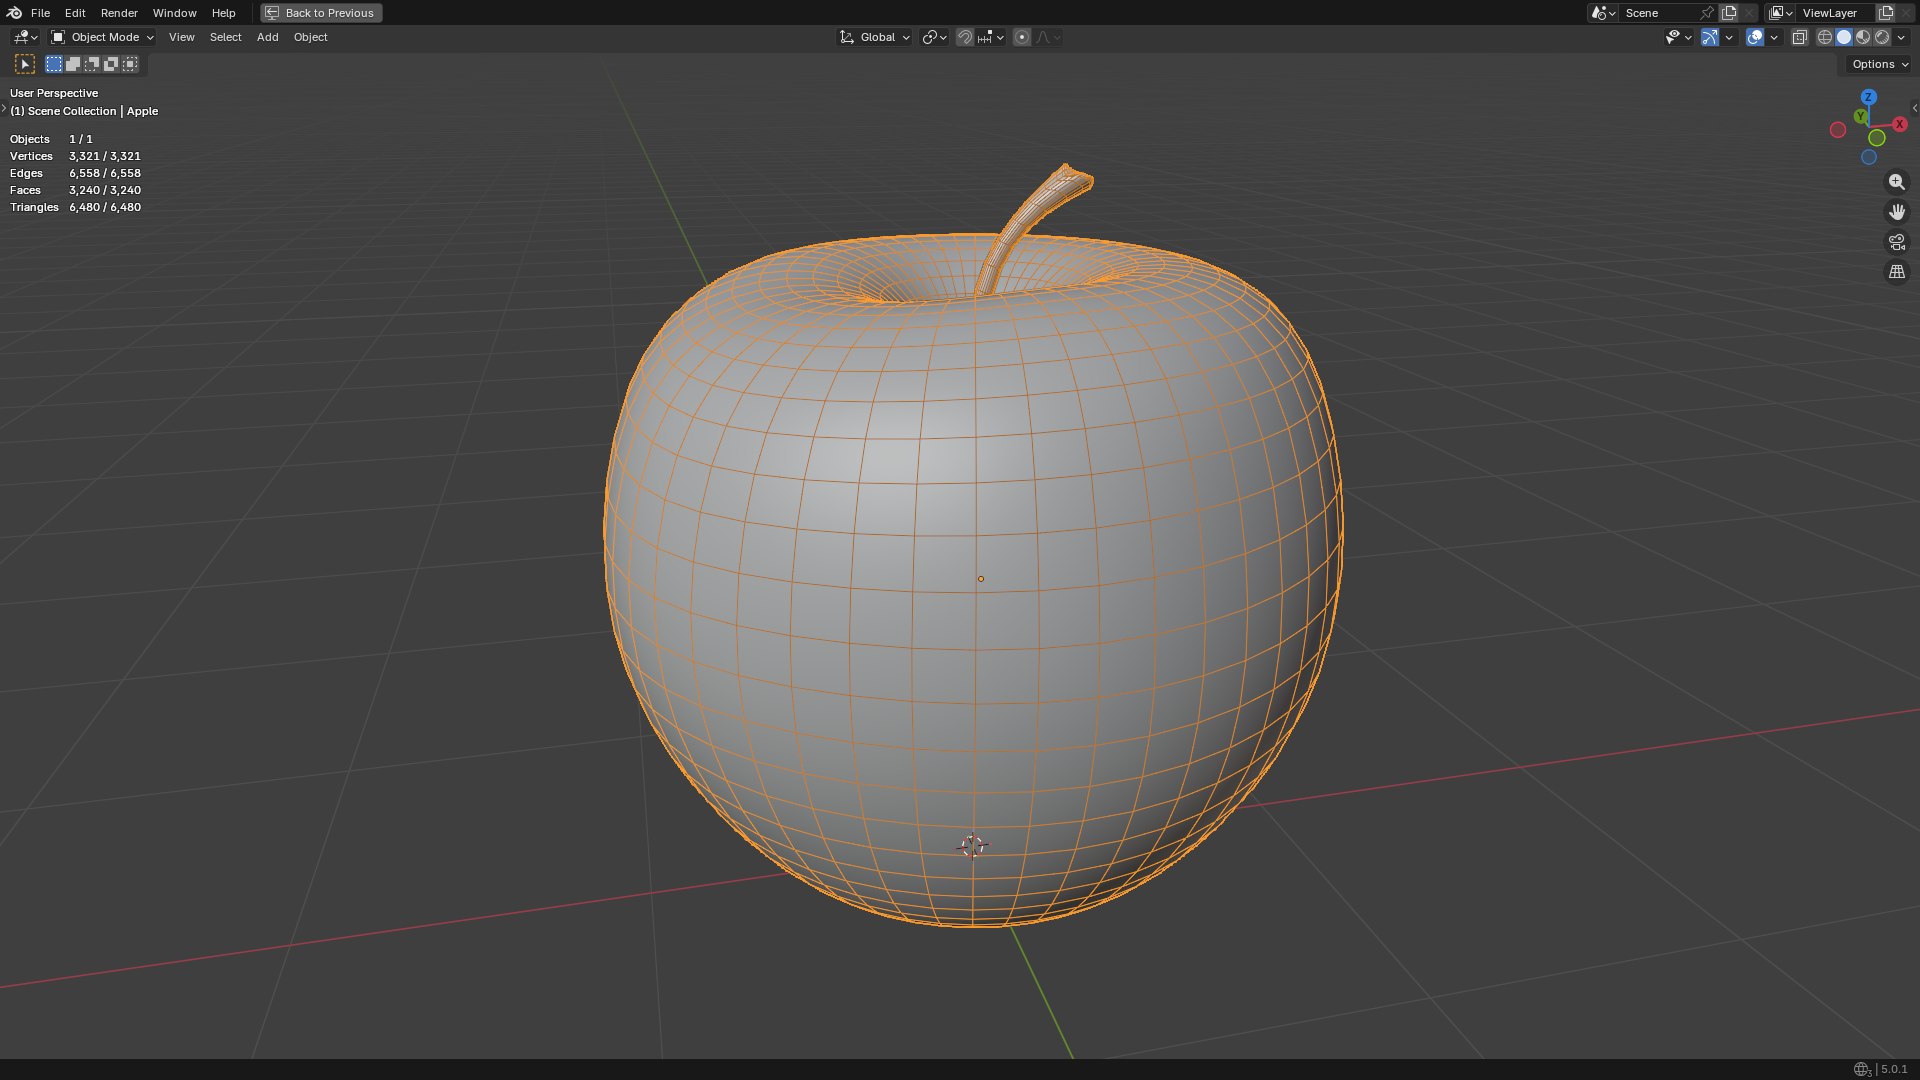Toggle Show Overlays visibility

pyautogui.click(x=1755, y=37)
